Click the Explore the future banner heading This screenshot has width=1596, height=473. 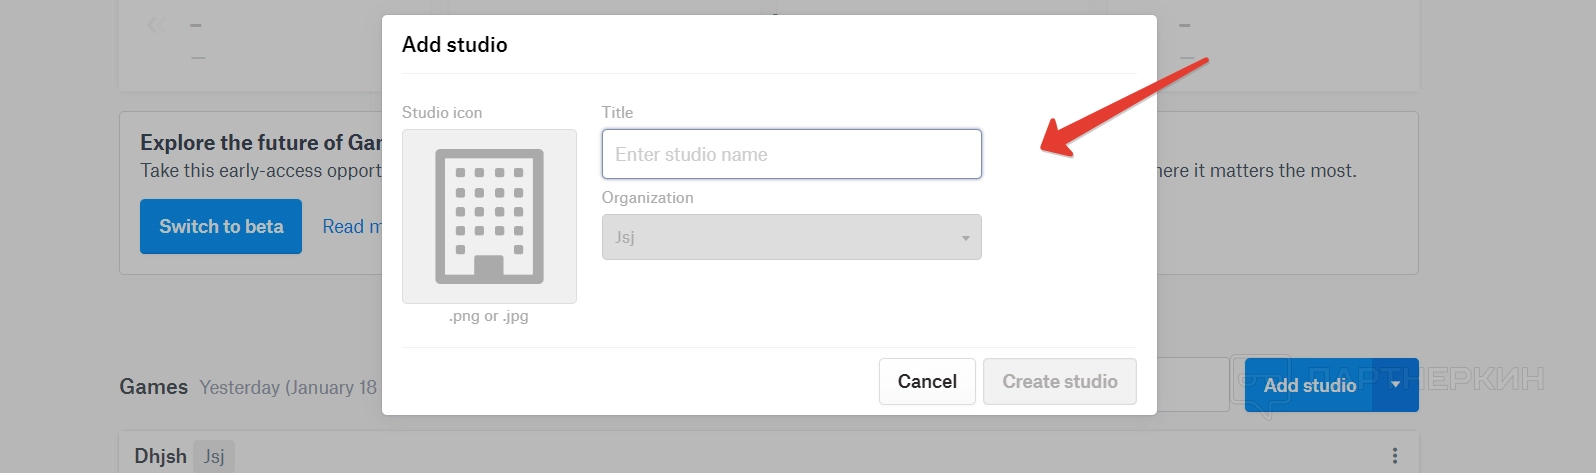tap(261, 143)
